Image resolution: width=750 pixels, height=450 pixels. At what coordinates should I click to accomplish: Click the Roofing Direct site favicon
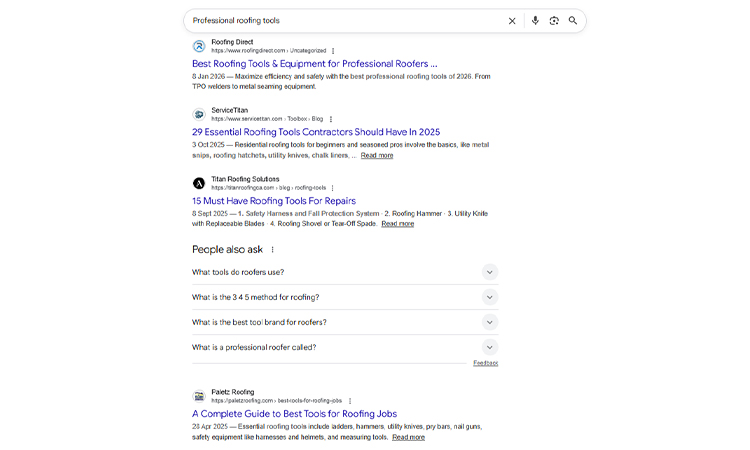coord(199,46)
